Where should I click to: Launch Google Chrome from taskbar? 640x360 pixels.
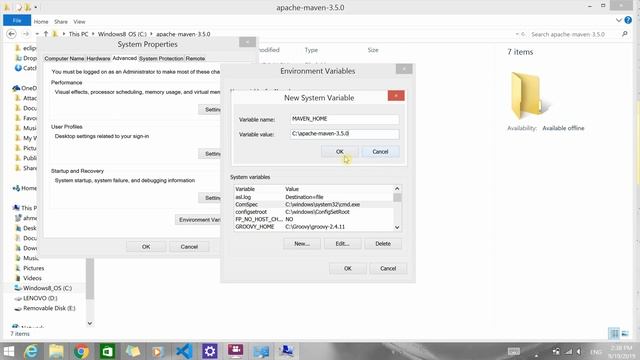pos(81,351)
